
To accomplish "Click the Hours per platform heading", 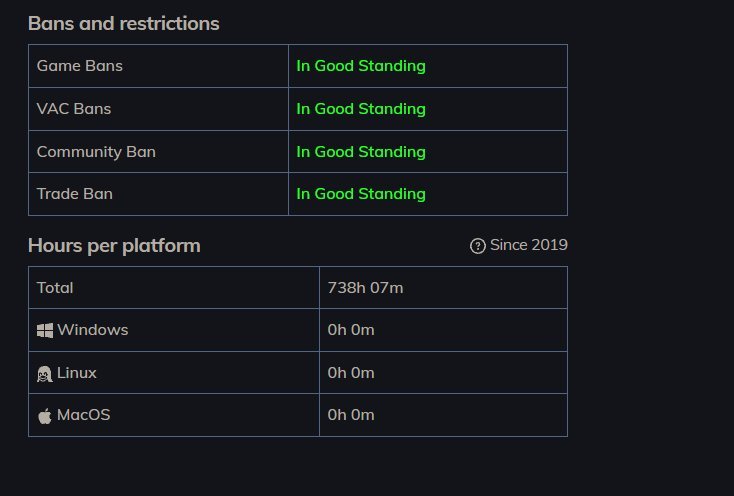I will [114, 246].
